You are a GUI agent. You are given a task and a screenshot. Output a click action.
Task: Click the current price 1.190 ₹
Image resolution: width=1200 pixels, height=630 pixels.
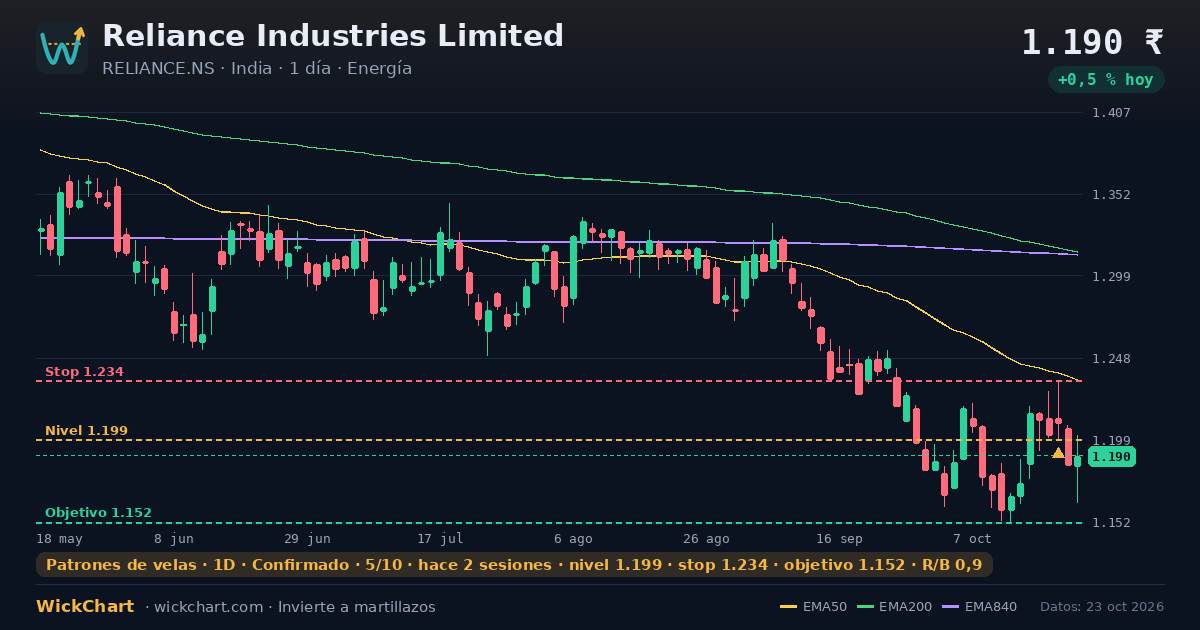tap(1092, 42)
